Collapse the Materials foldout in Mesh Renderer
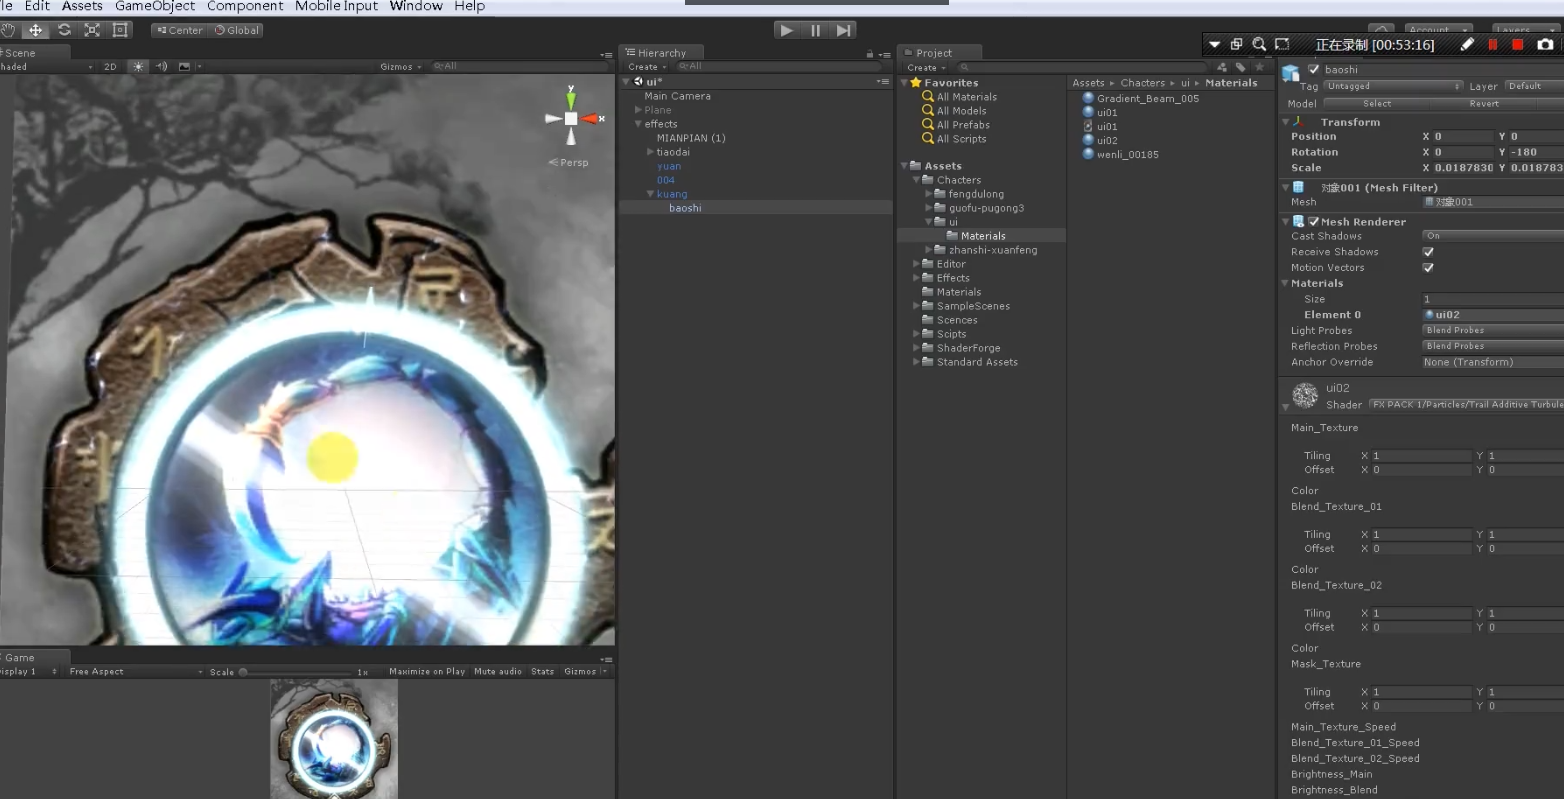1564x799 pixels. point(1286,284)
